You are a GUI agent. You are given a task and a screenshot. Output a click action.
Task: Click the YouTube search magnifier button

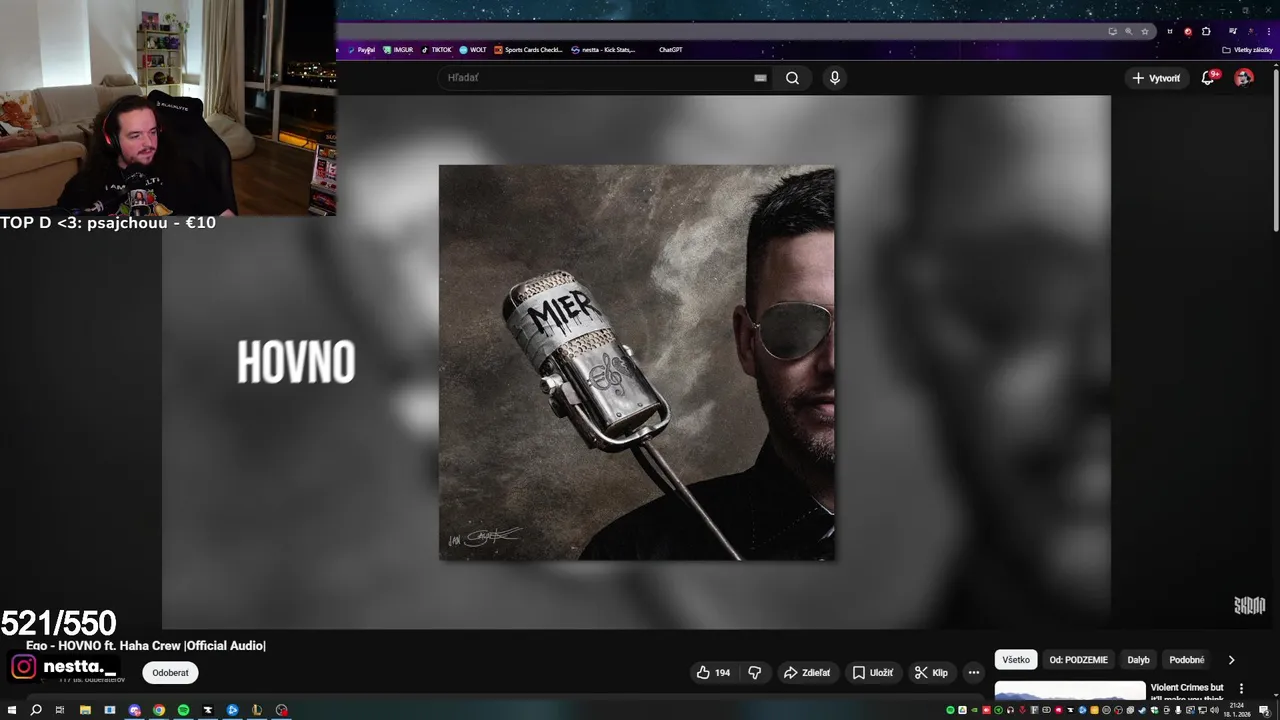click(792, 78)
